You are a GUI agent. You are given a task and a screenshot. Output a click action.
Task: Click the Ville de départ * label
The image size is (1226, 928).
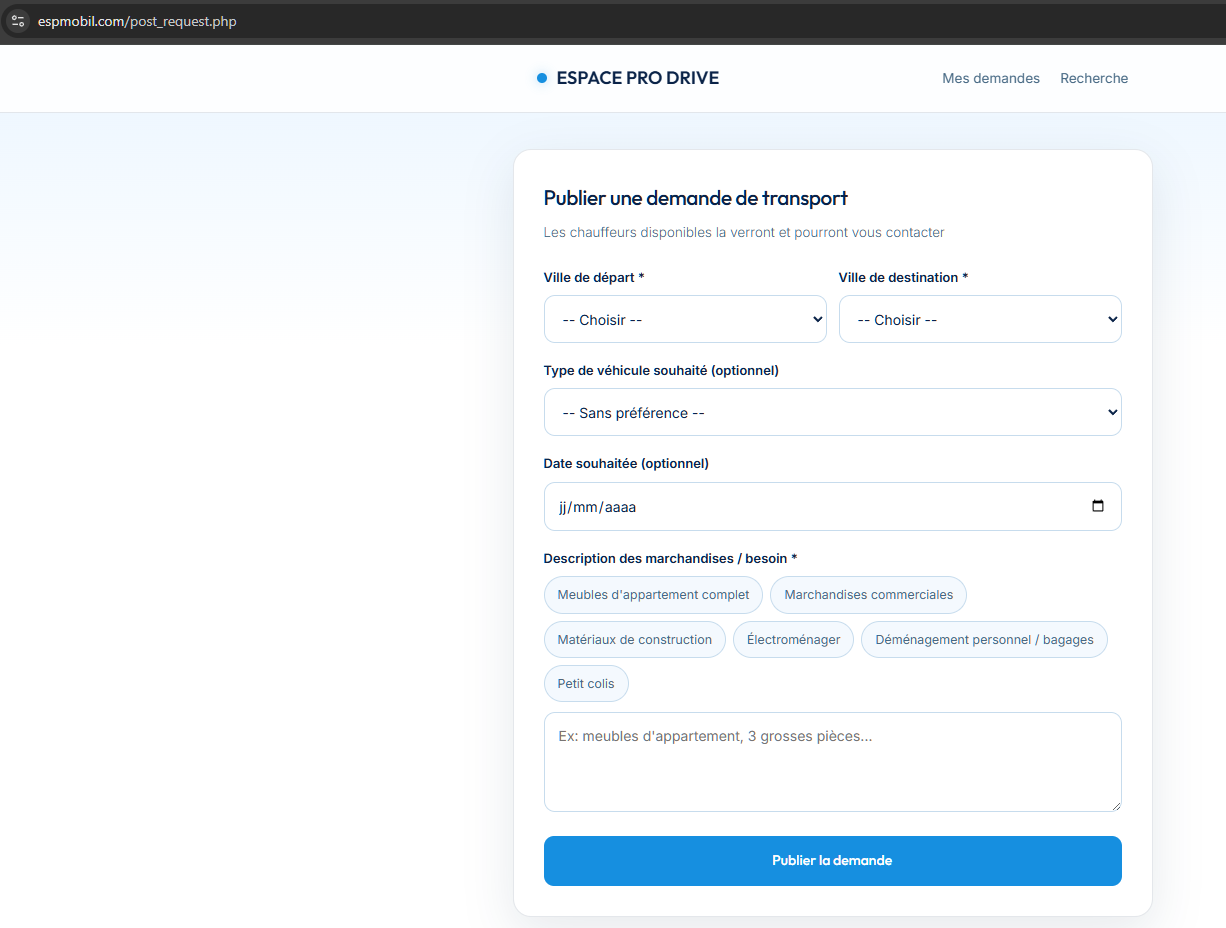(x=593, y=277)
